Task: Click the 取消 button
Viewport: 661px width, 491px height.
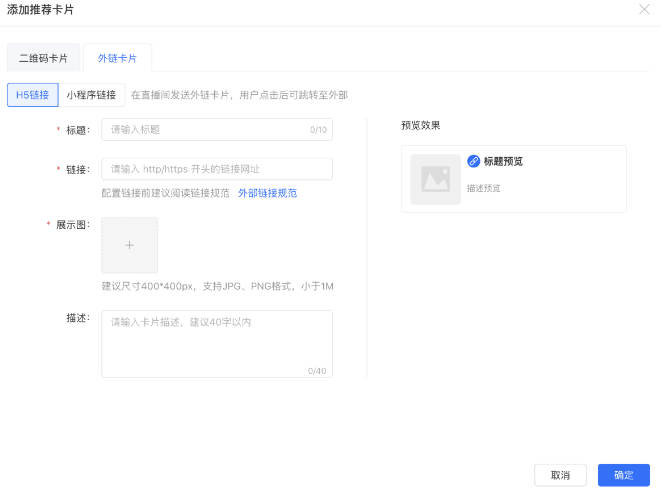Action: (x=560, y=475)
